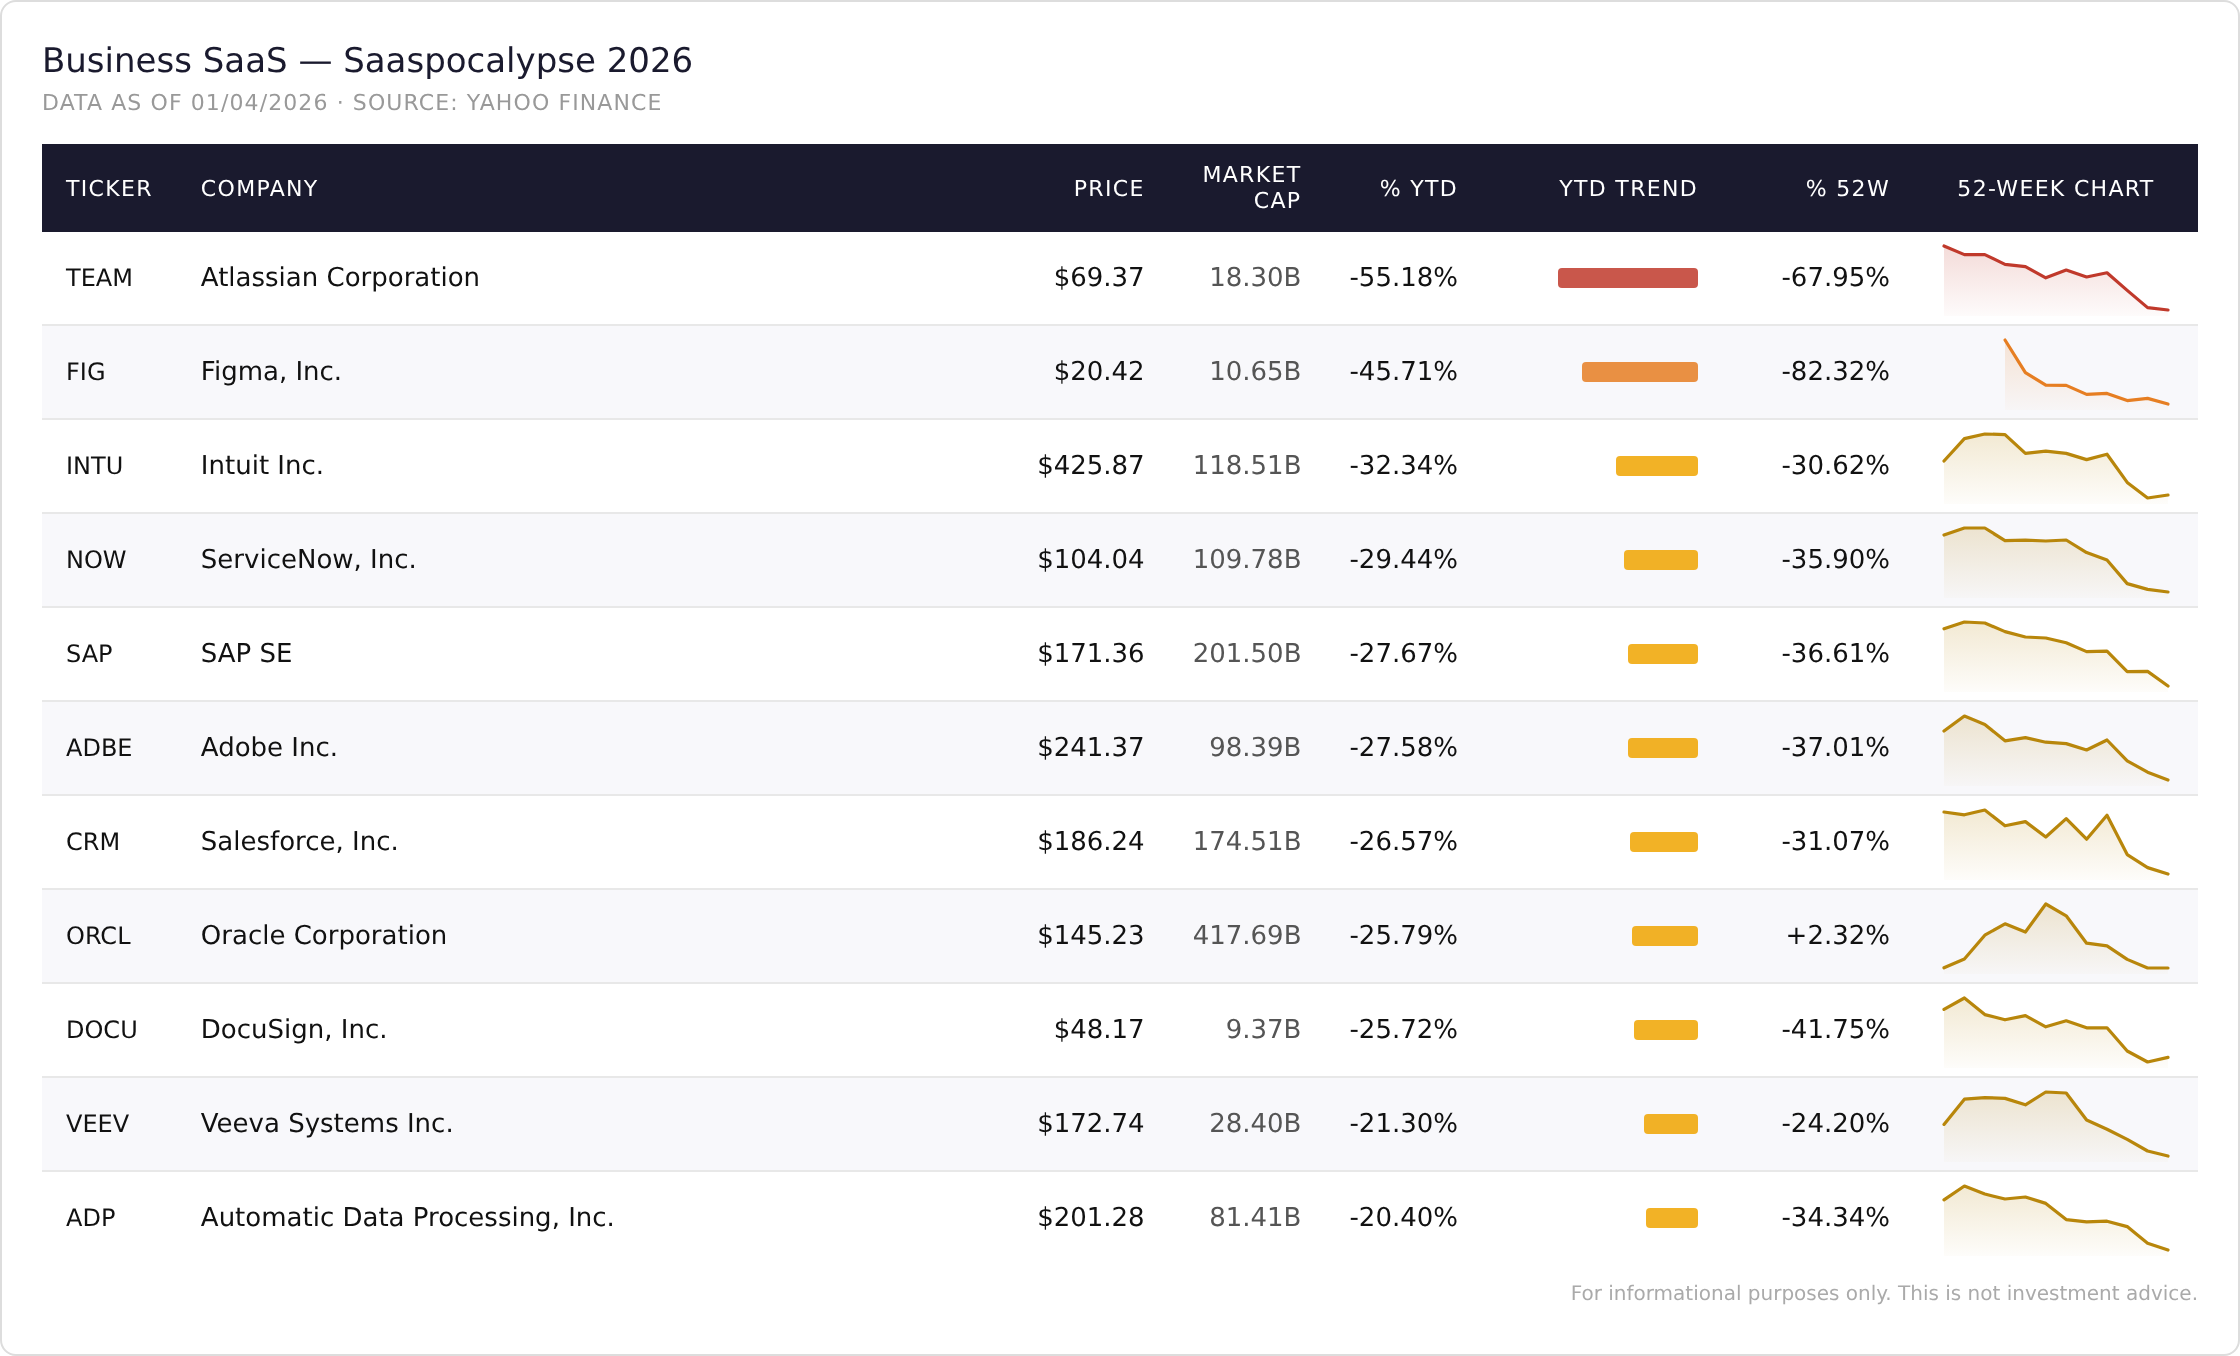Screen dimensions: 2240x1356
Task: Select the $425.87 price value
Action: [x=1090, y=465]
